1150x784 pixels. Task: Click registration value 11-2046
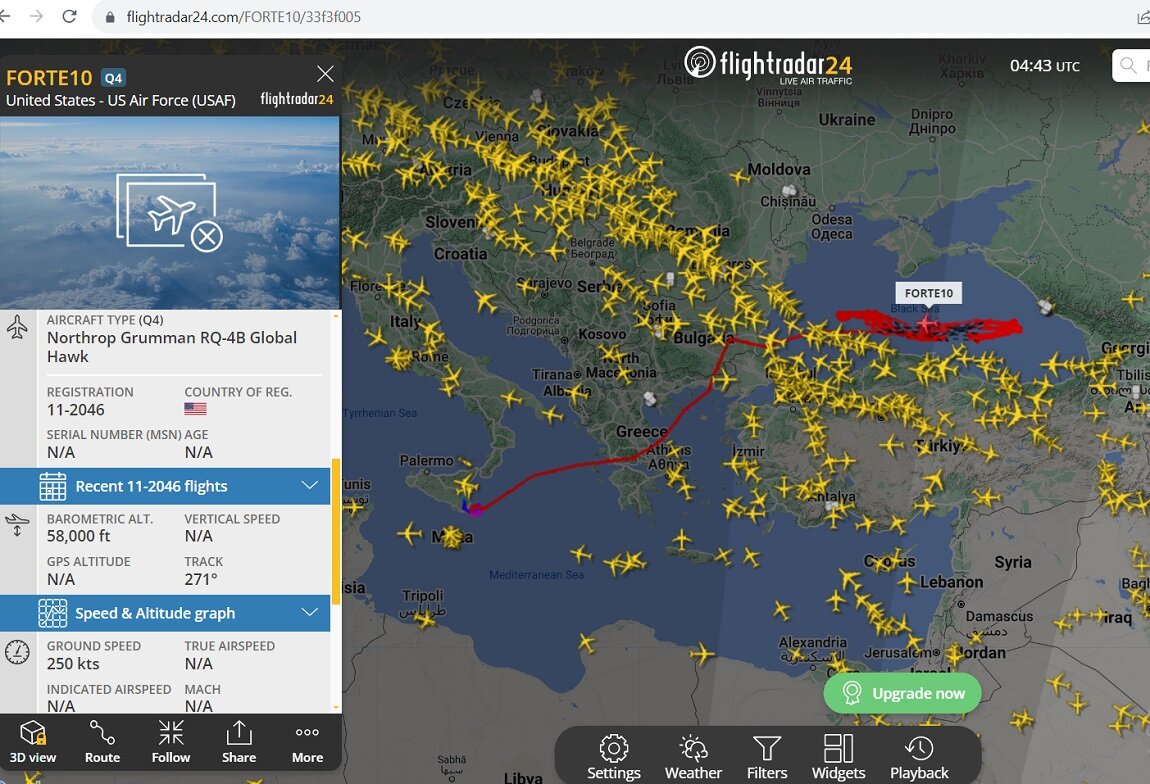(76, 410)
